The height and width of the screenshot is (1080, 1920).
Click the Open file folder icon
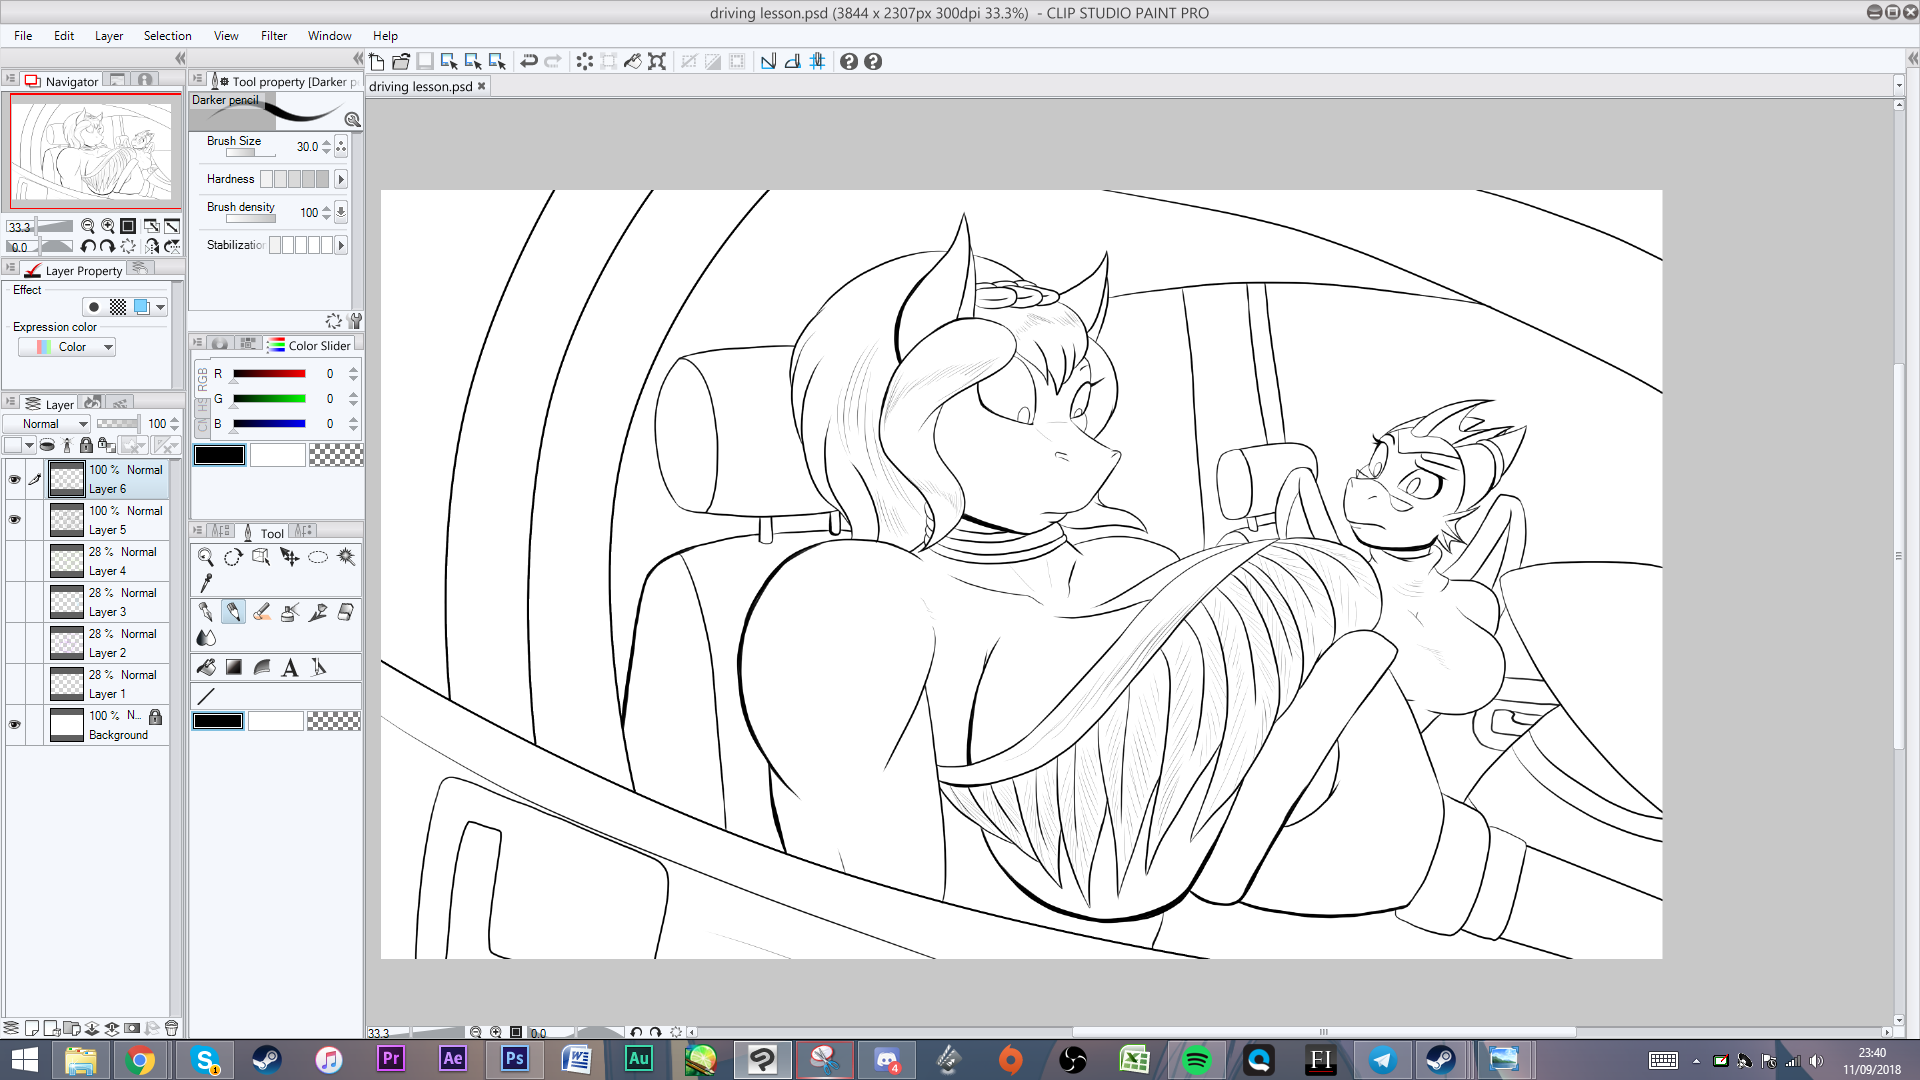[x=401, y=61]
